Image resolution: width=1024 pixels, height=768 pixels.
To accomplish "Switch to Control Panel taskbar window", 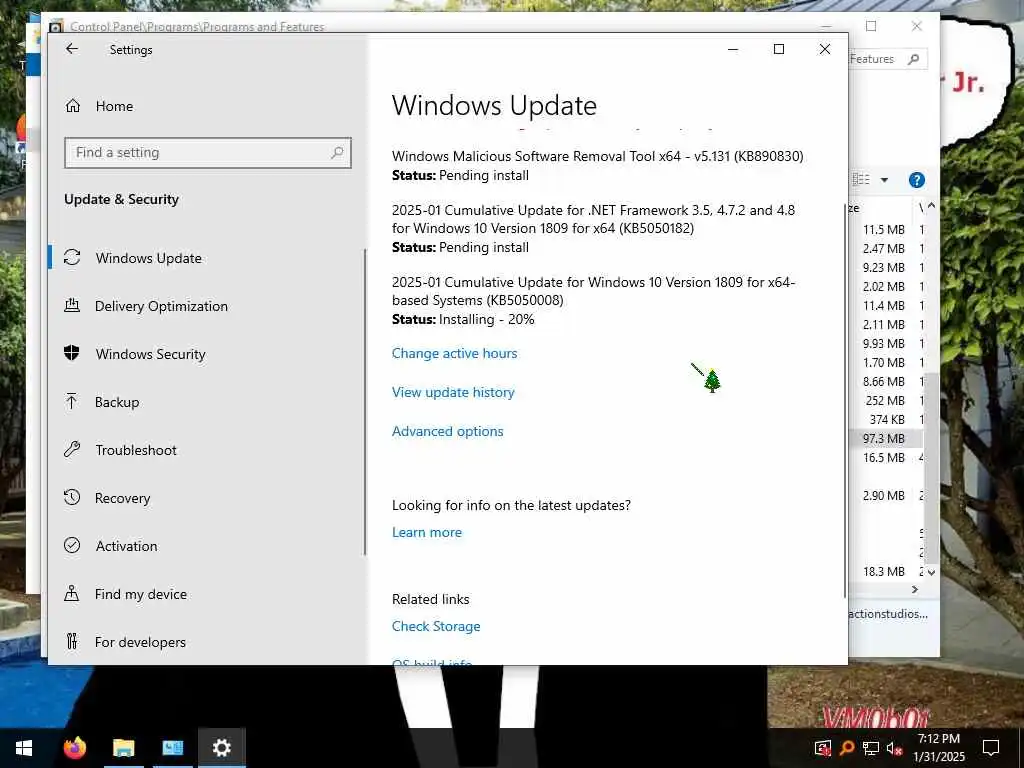I will [172, 748].
